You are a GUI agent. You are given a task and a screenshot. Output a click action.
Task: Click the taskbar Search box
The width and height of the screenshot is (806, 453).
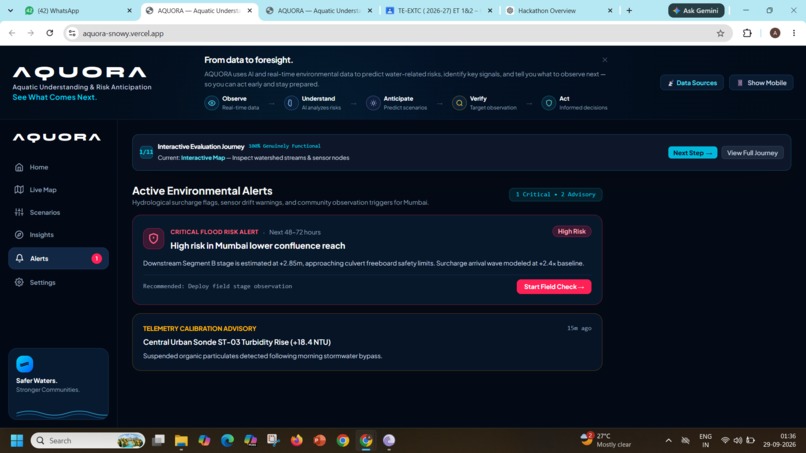coord(88,441)
